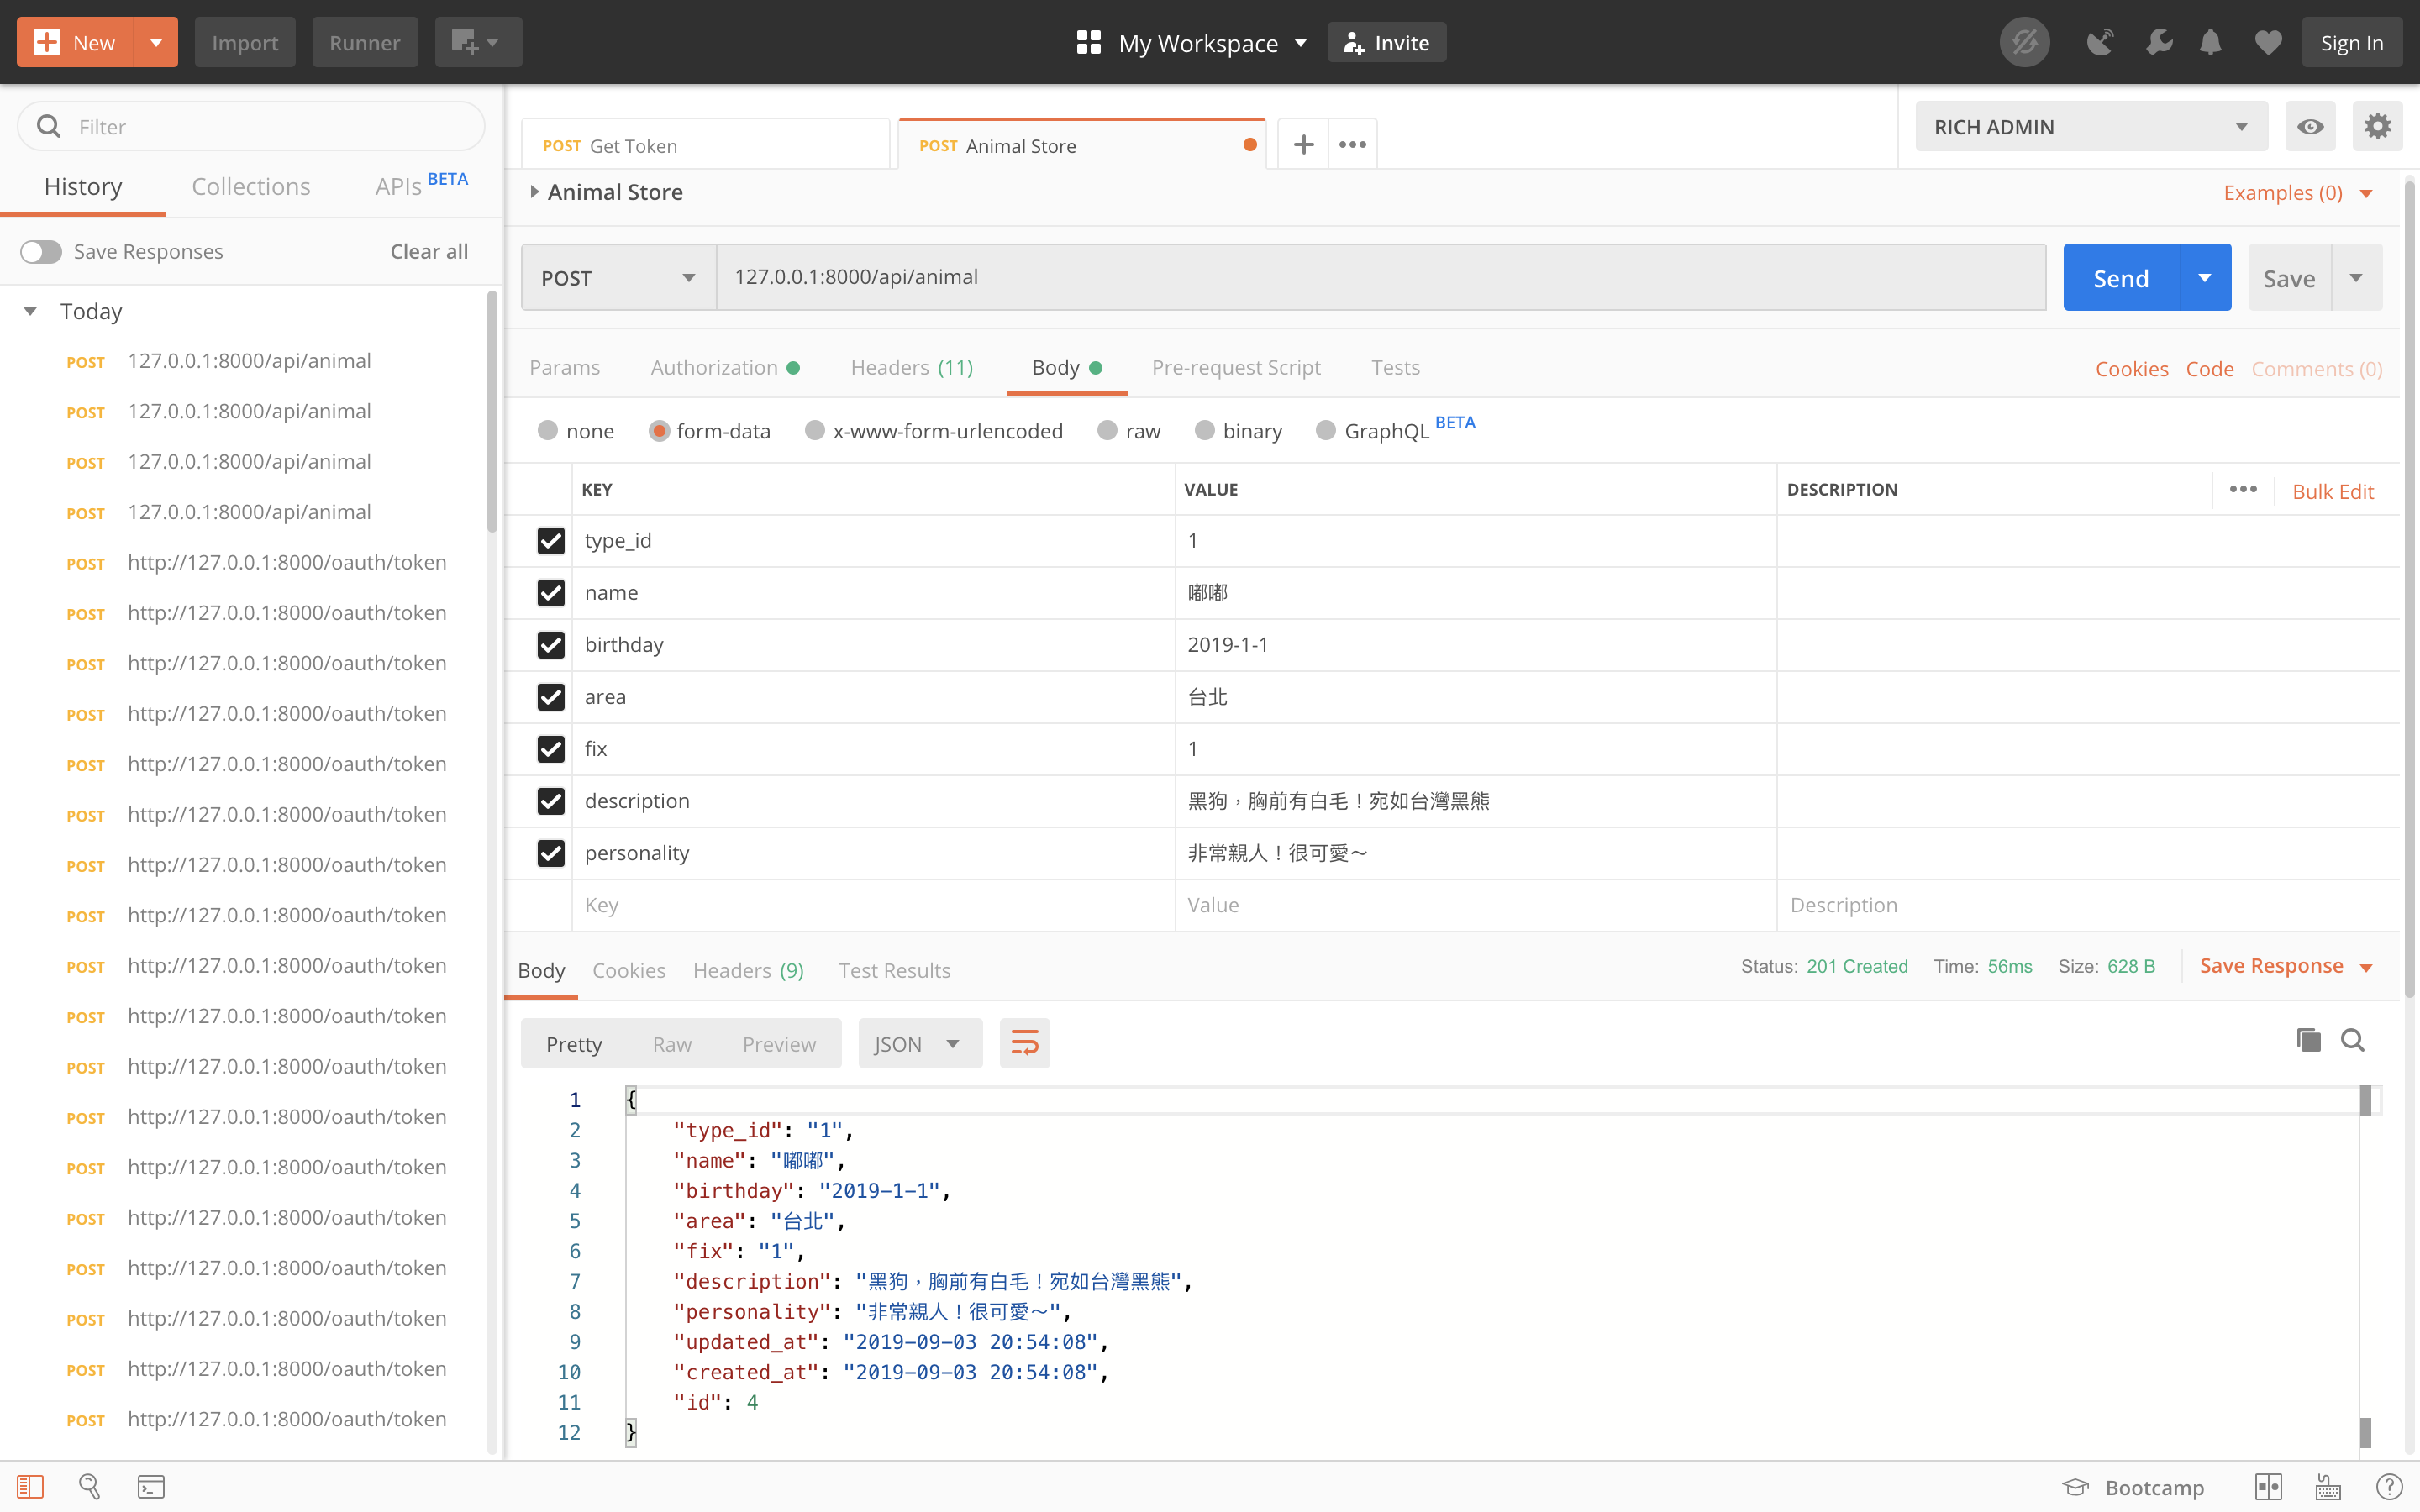Expand Animal Store request details triangle

pos(535,192)
